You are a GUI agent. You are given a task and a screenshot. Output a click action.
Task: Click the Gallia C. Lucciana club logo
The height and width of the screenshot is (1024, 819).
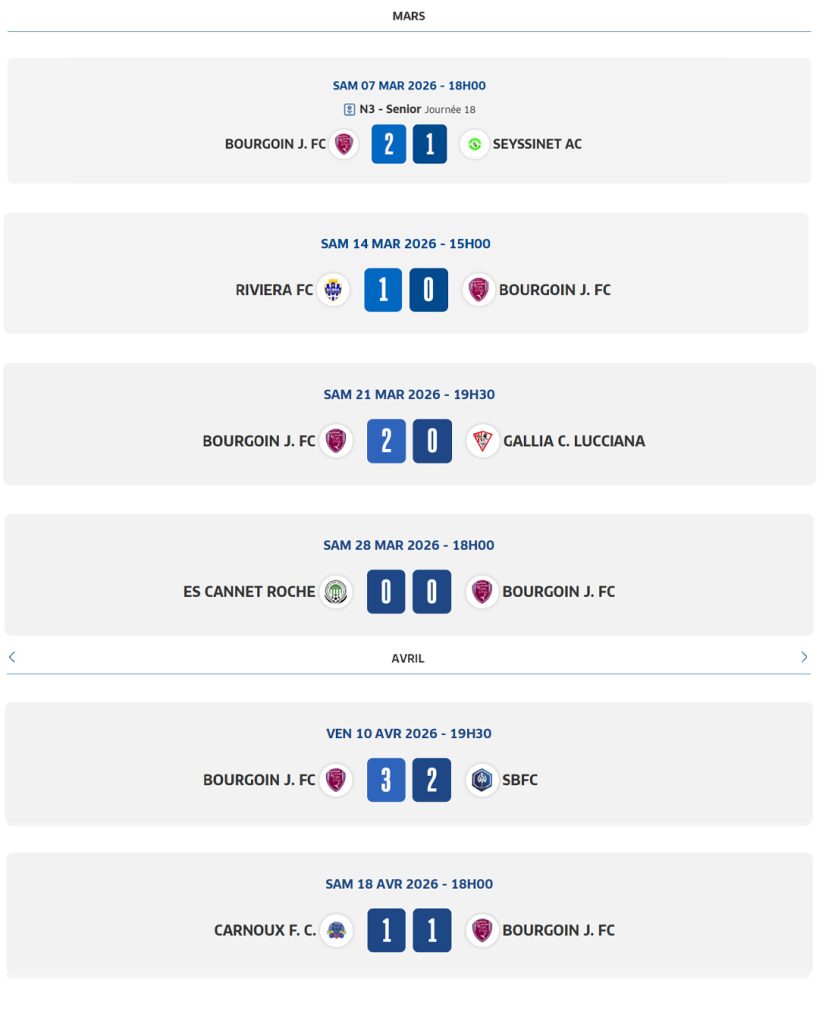(x=483, y=441)
